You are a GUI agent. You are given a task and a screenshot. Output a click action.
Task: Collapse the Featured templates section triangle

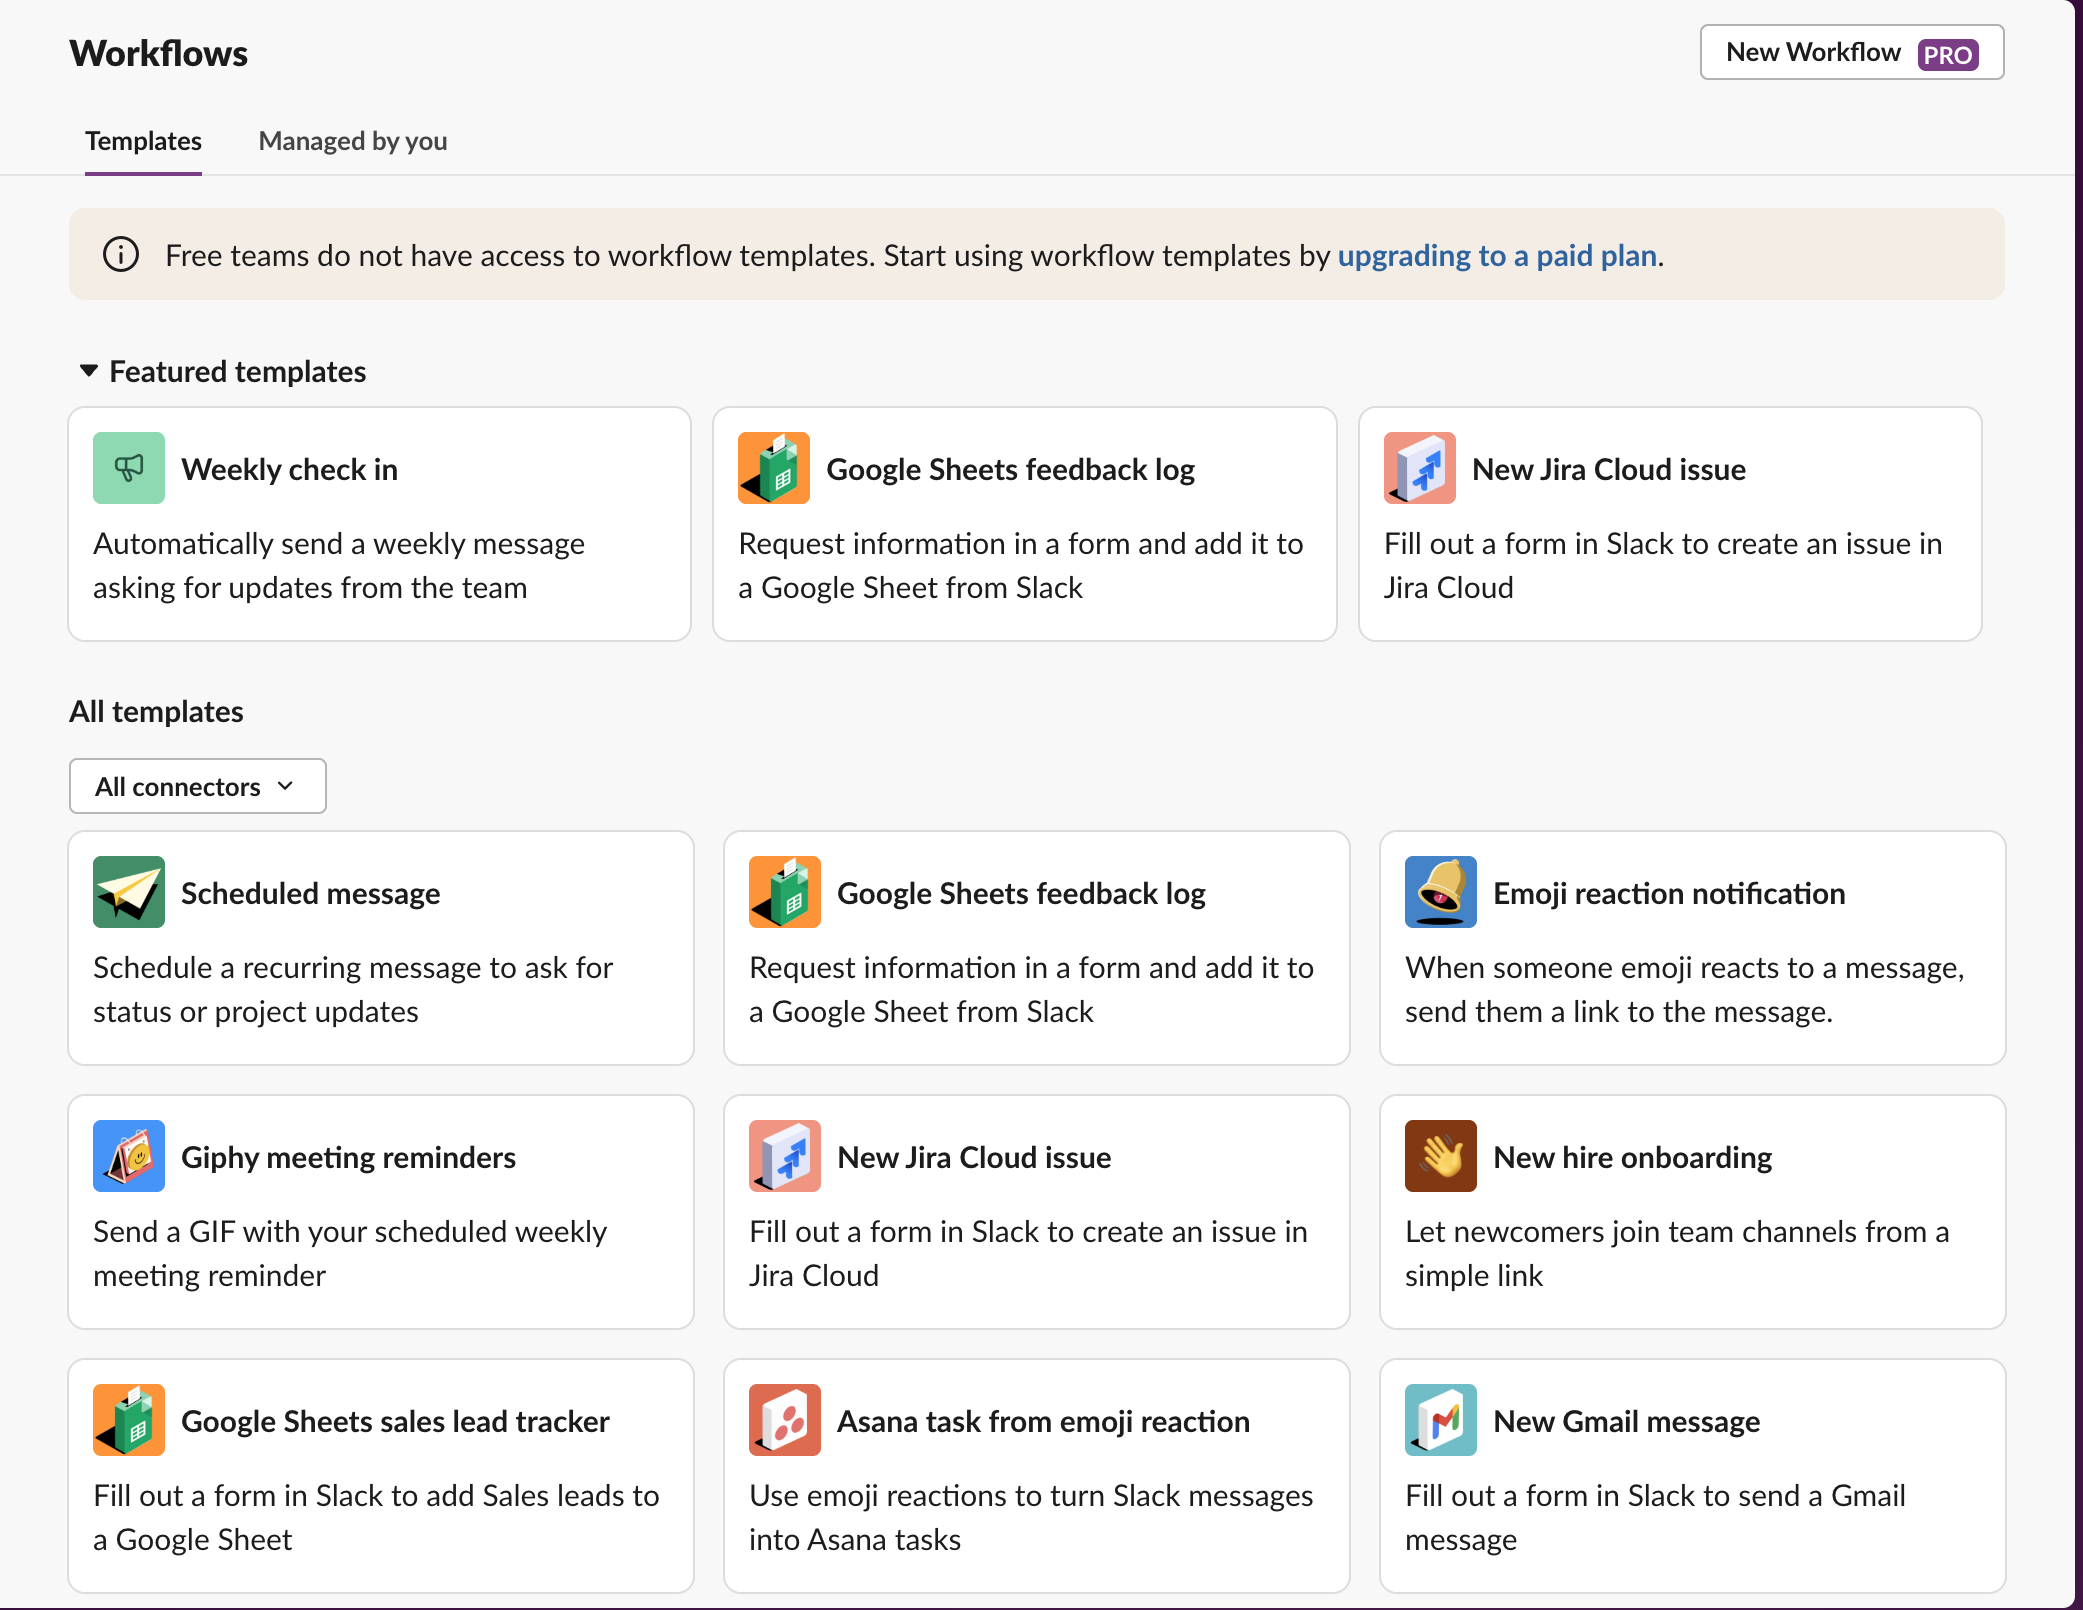point(89,371)
